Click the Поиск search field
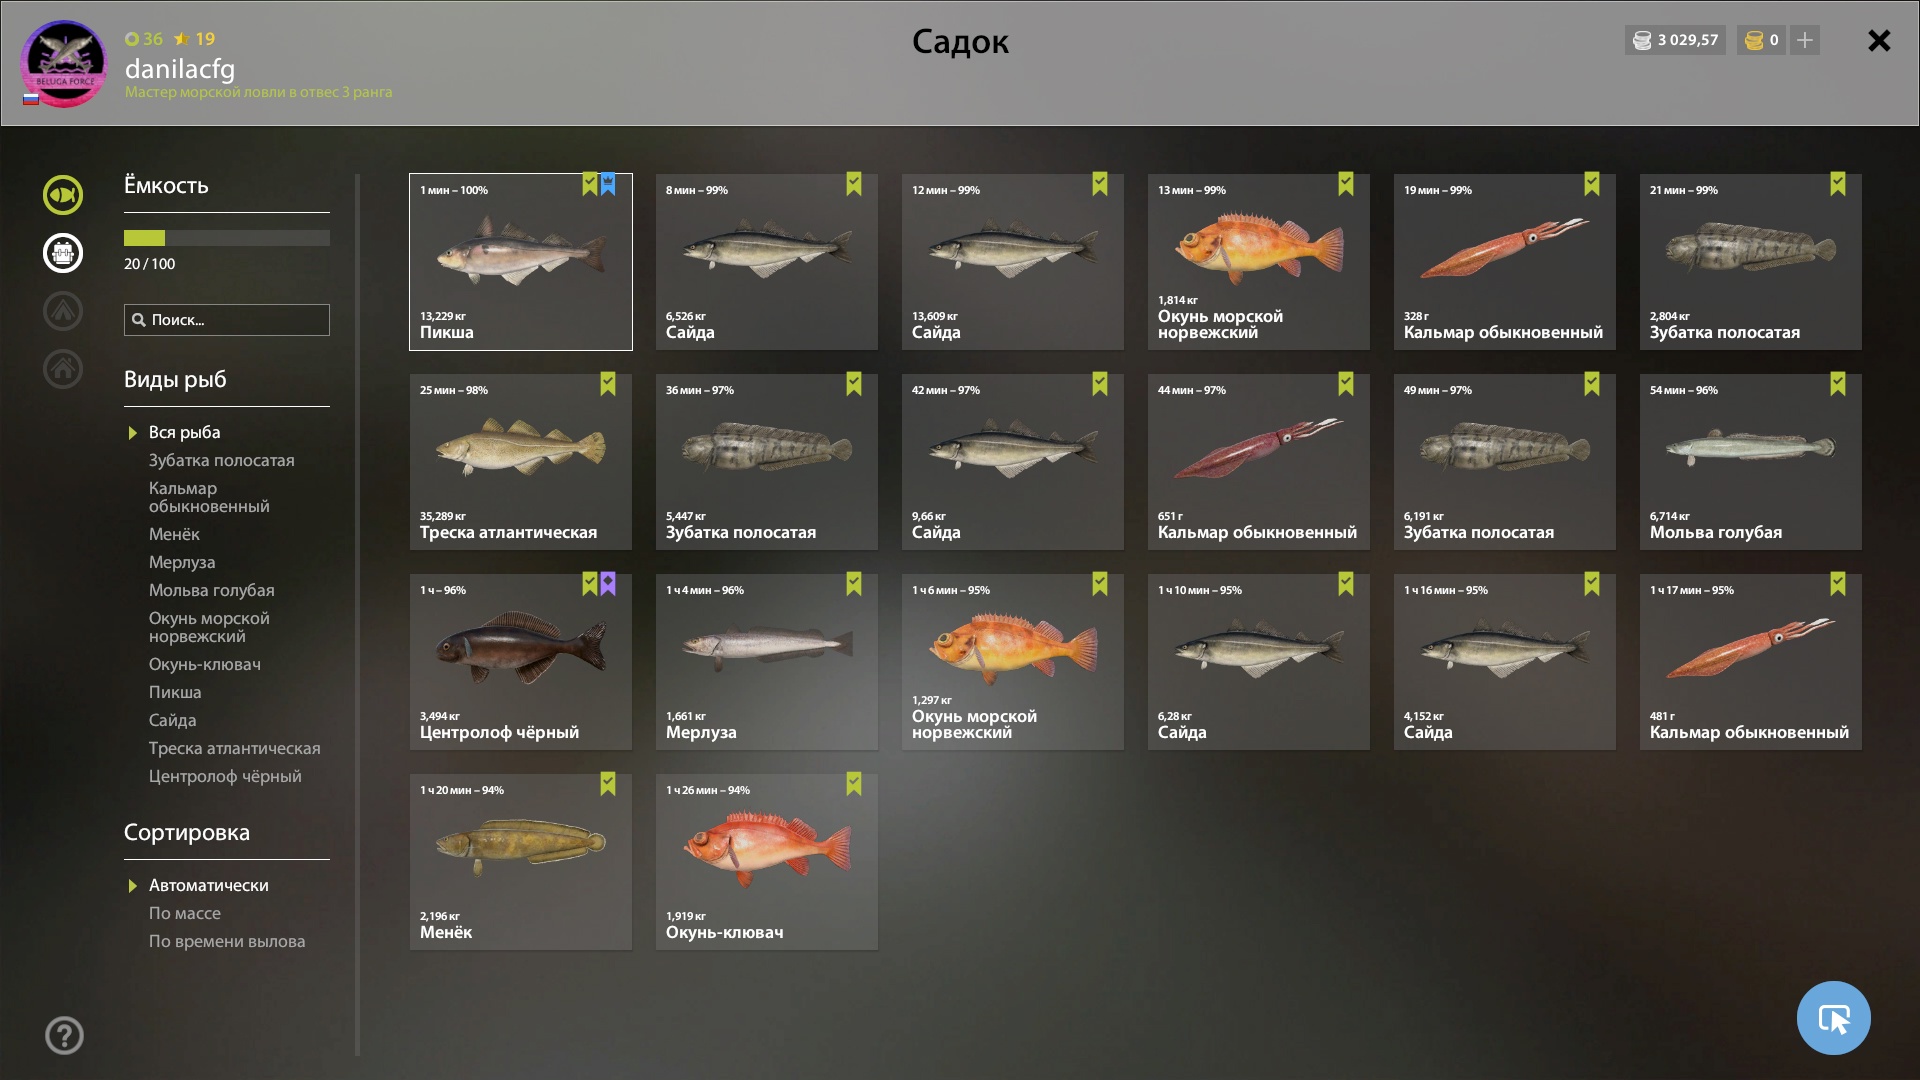 pos(226,320)
